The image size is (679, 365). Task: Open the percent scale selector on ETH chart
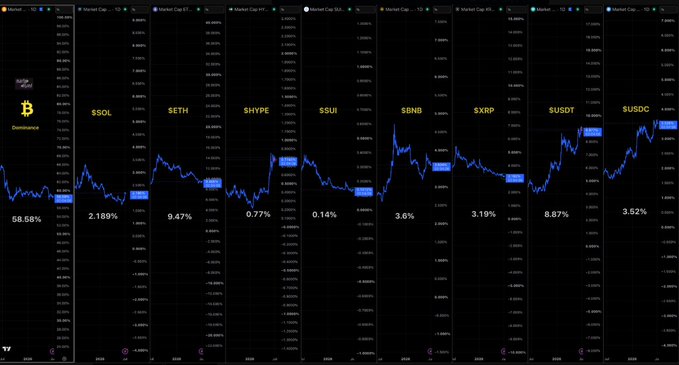(x=213, y=10)
